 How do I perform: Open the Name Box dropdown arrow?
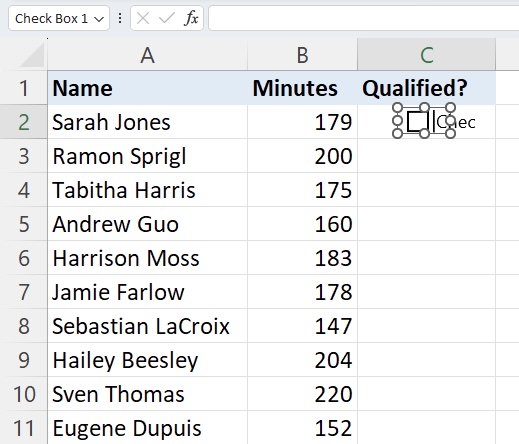pos(99,19)
